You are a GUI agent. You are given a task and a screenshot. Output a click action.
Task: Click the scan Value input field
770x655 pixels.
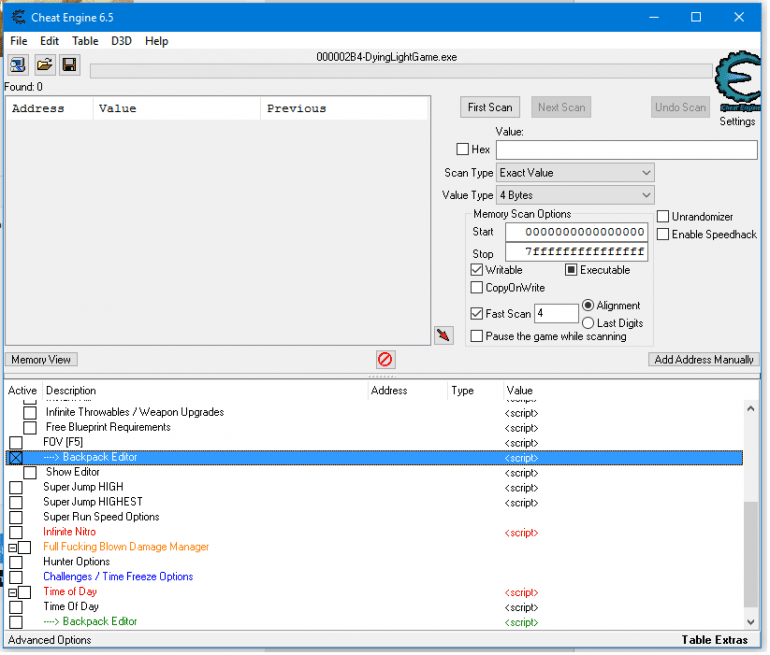tap(626, 150)
